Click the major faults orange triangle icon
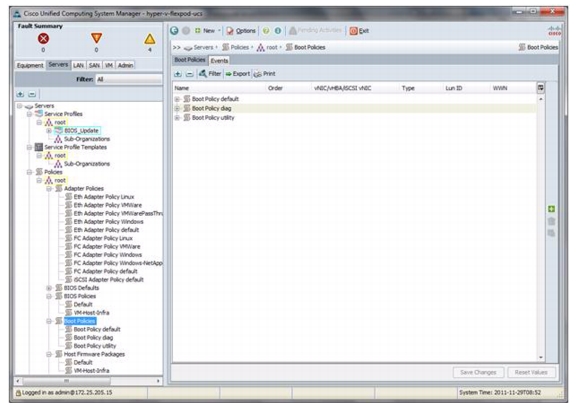This screenshot has height=403, width=576. [96, 38]
